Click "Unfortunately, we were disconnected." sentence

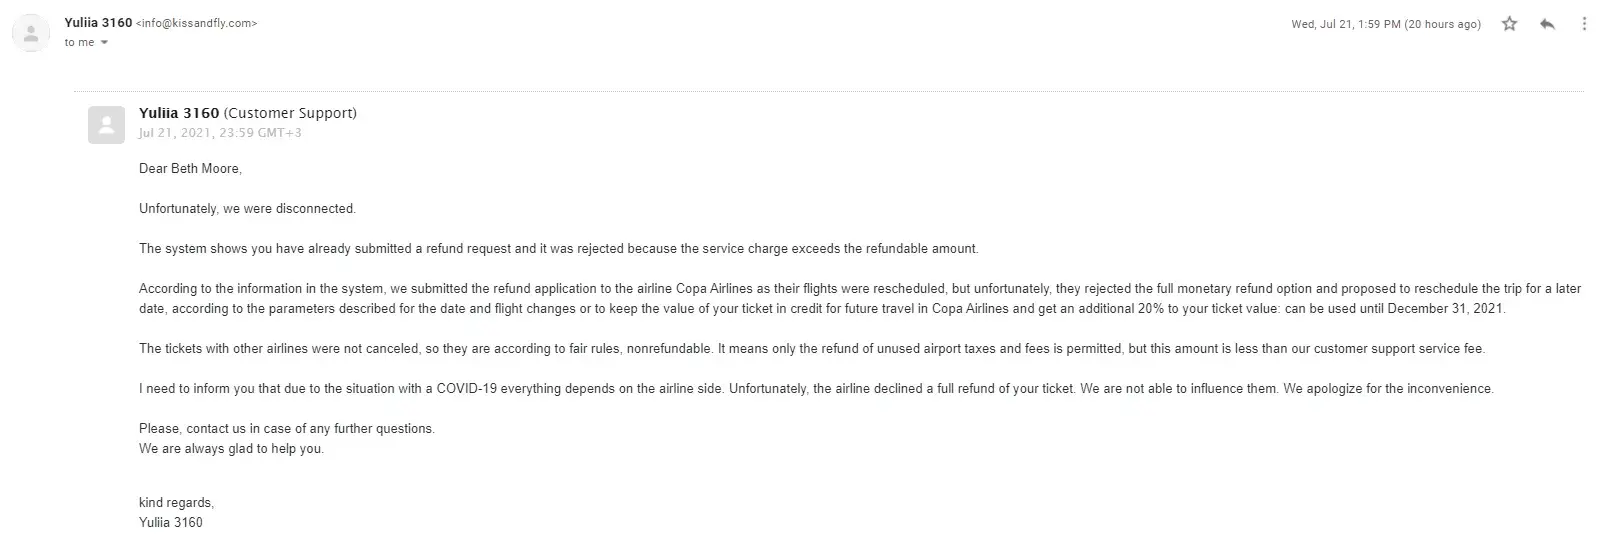pyautogui.click(x=247, y=209)
